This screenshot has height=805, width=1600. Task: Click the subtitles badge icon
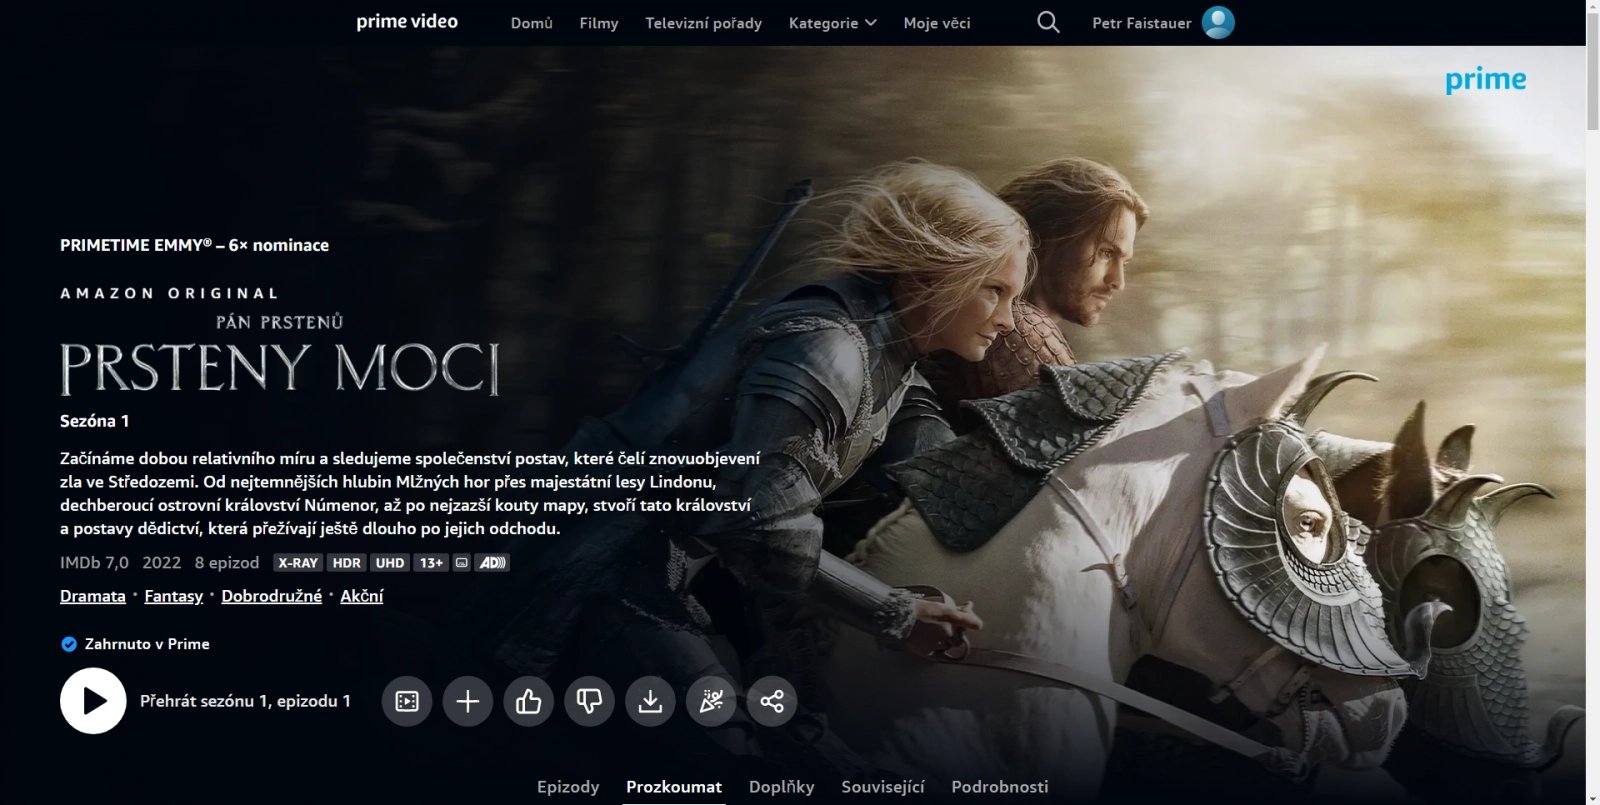[x=462, y=563]
